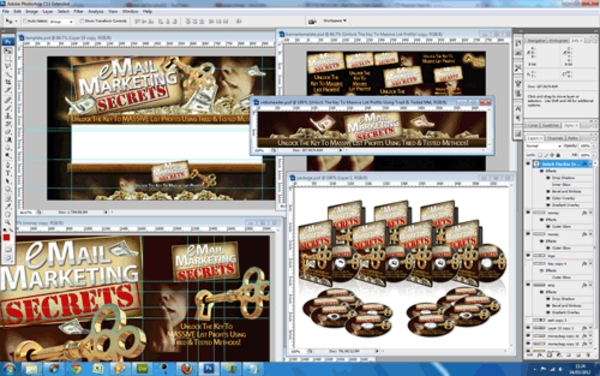Screen dimensions: 600x376
Task: Click the Go to Bridge icon
Action: pos(312,21)
